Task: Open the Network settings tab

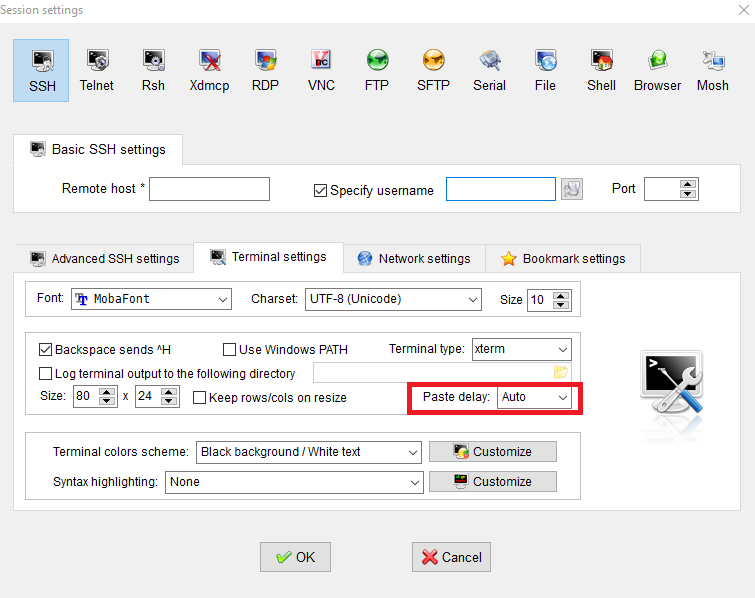Action: 414,259
